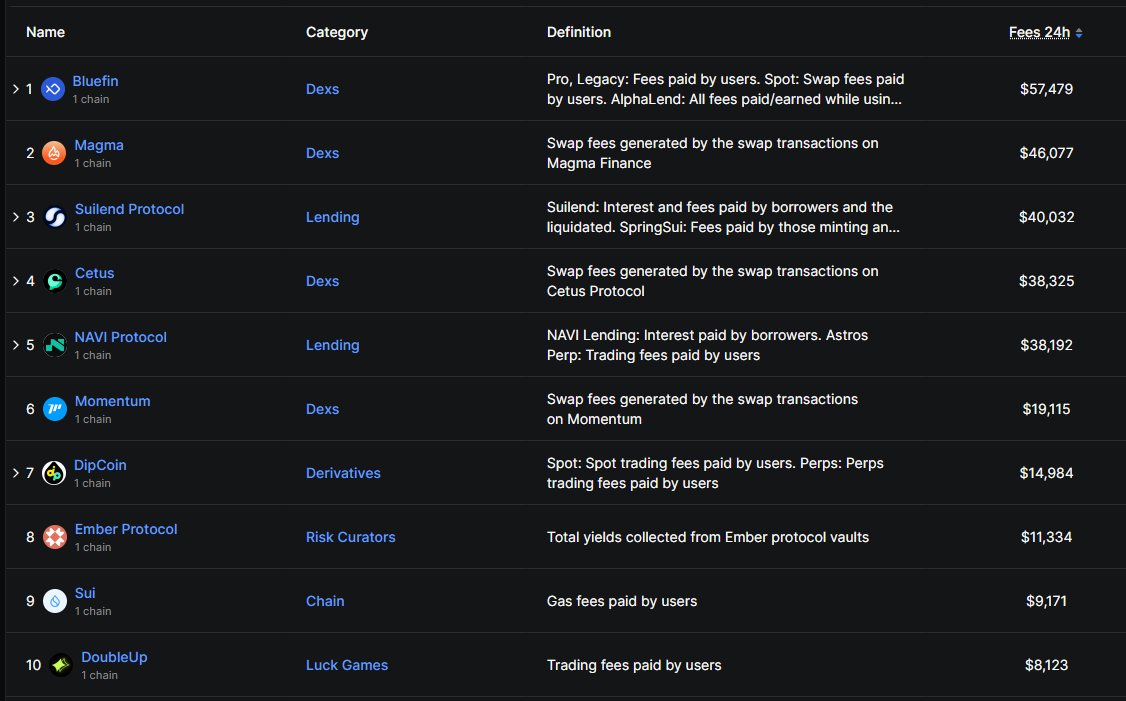Click the $38,325 fee value
Image resolution: width=1126 pixels, height=701 pixels.
1046,281
